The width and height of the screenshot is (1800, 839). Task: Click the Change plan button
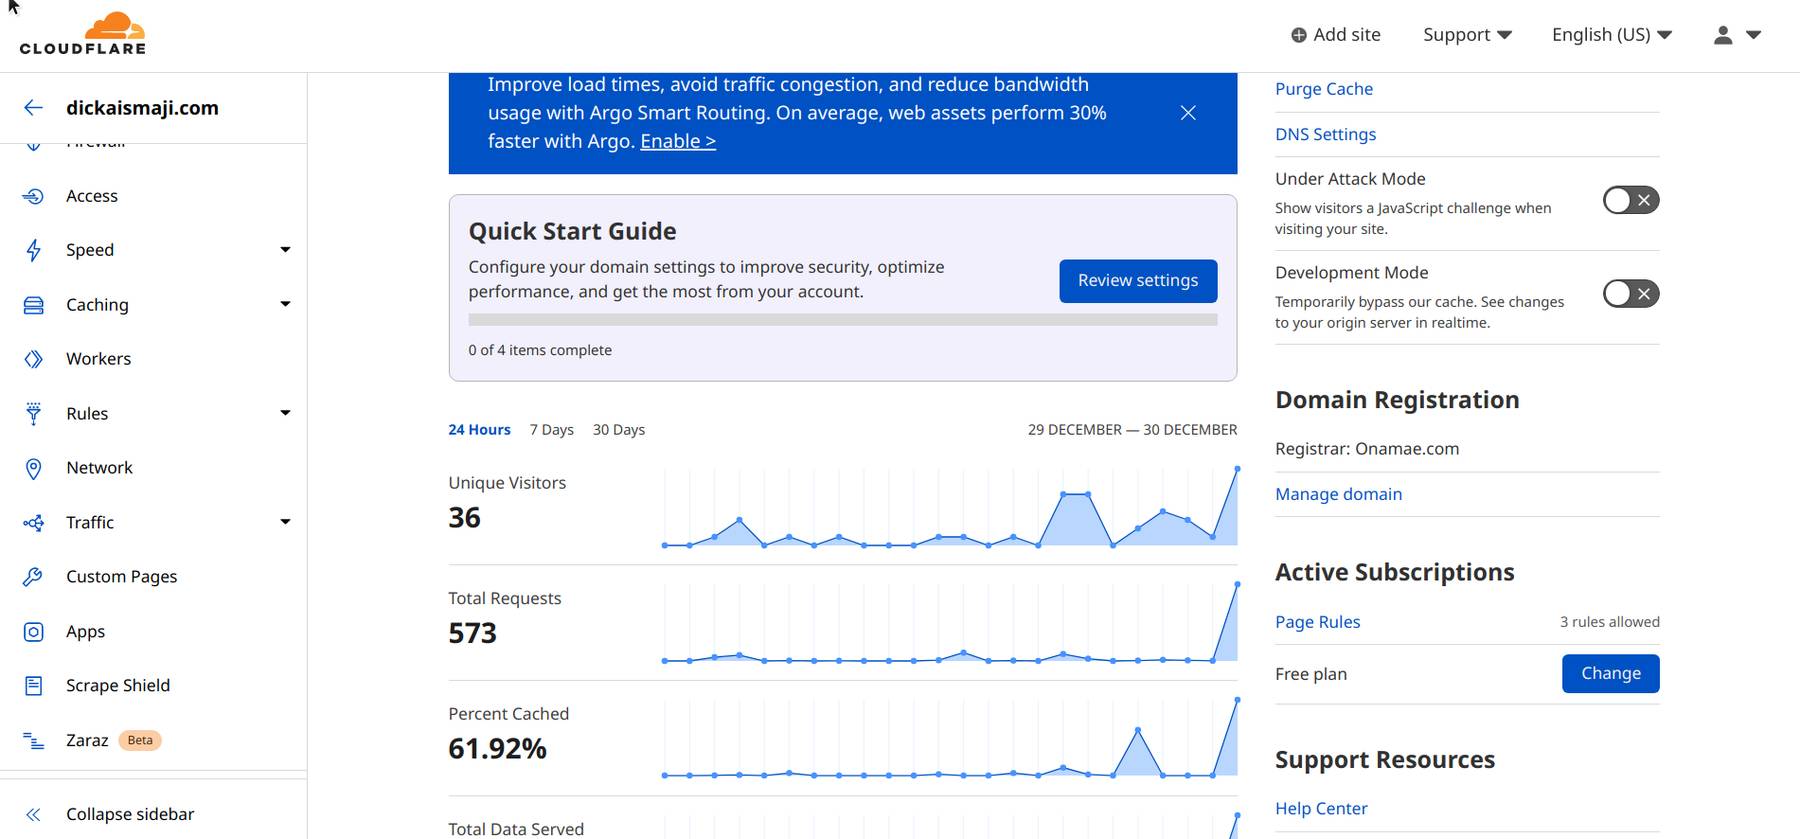(1610, 674)
